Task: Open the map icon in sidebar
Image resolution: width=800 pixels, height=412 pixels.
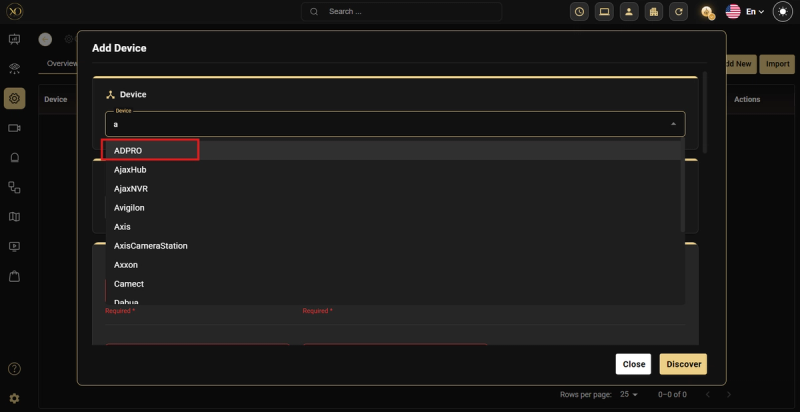Action: click(14, 217)
